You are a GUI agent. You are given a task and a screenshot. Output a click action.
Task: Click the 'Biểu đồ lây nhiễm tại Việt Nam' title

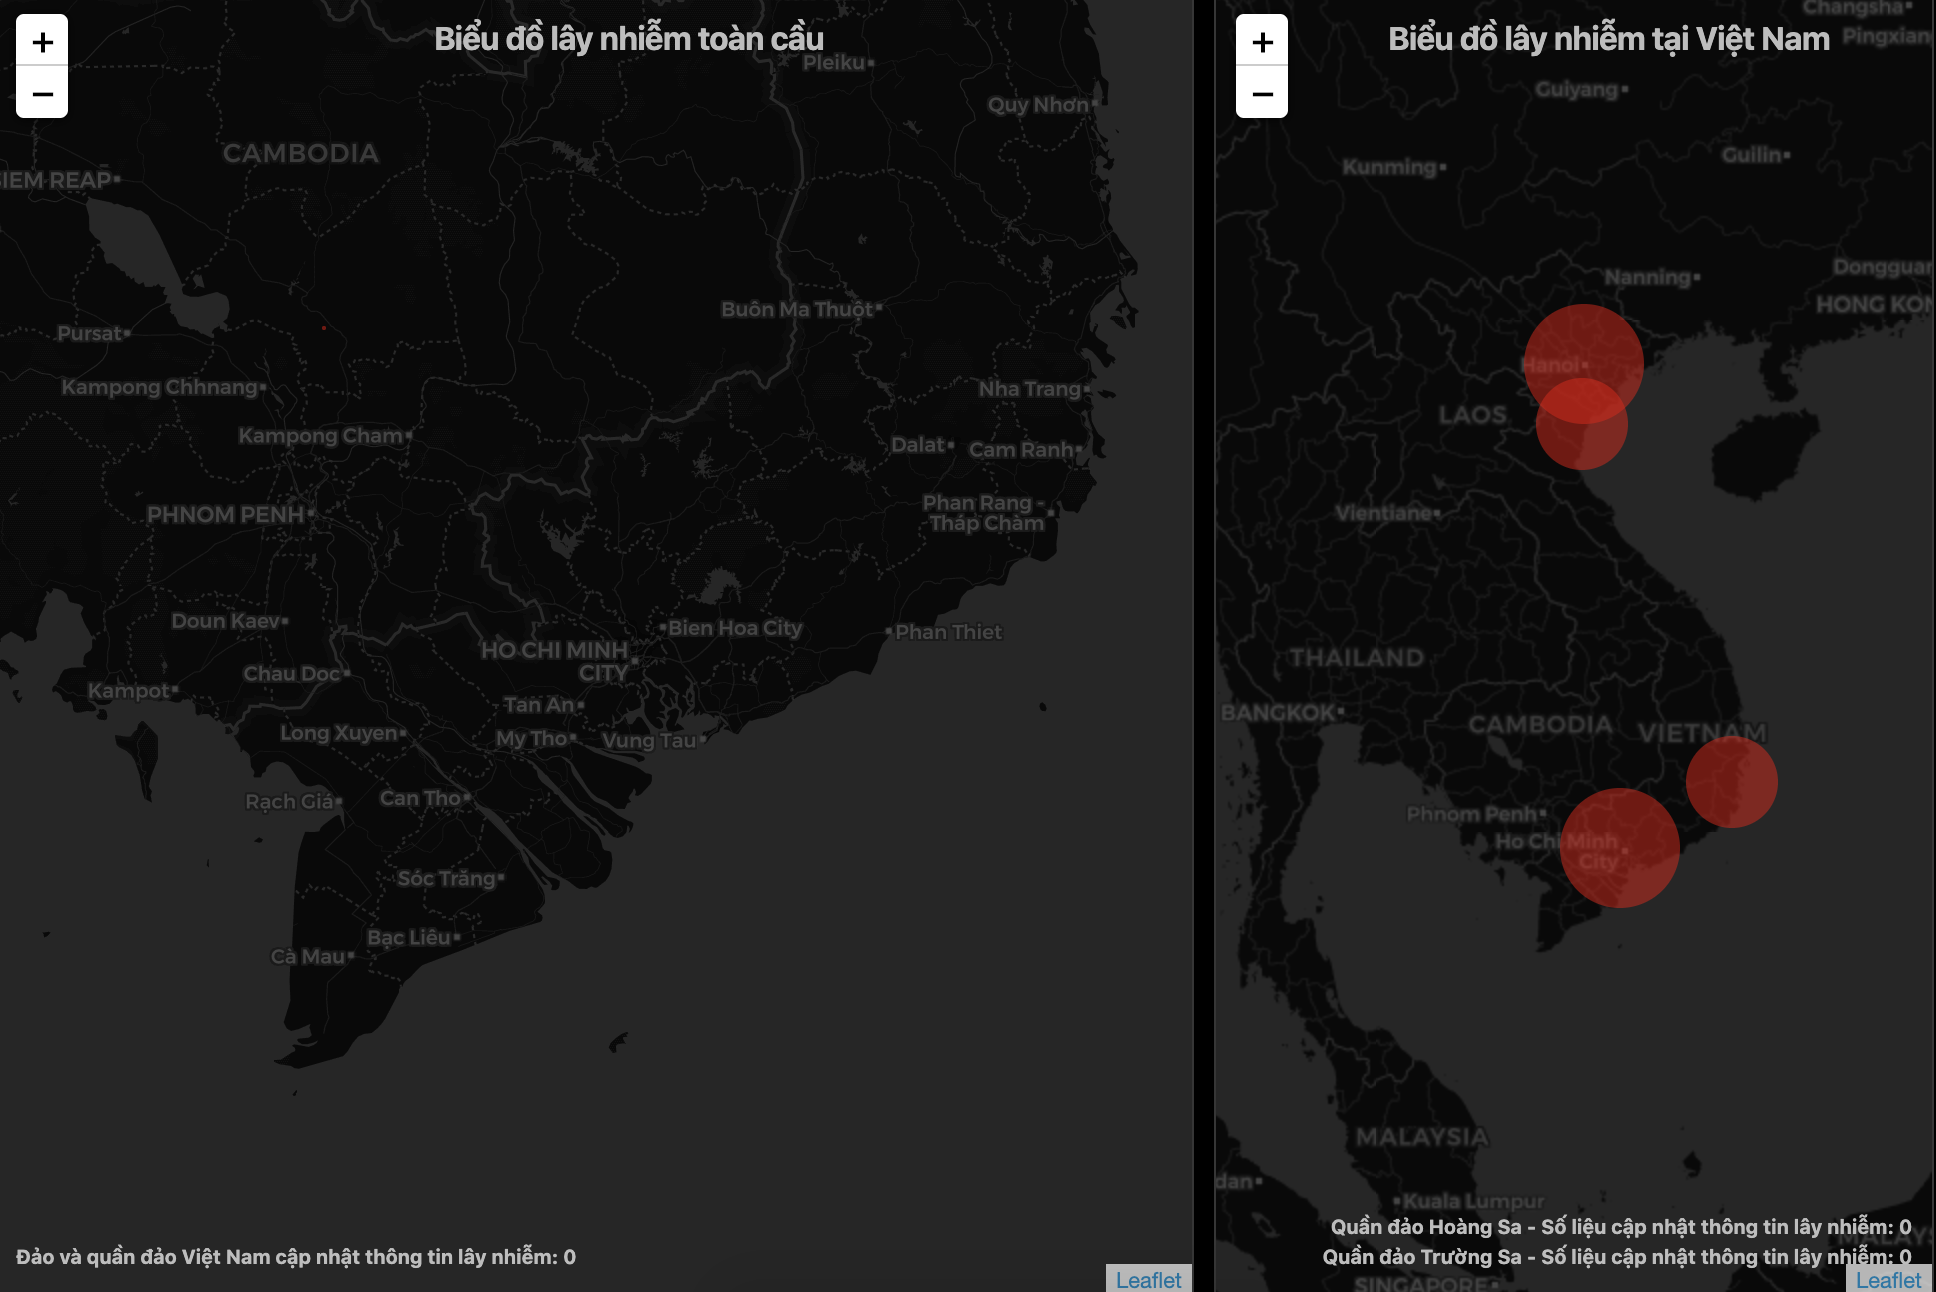pyautogui.click(x=1608, y=39)
